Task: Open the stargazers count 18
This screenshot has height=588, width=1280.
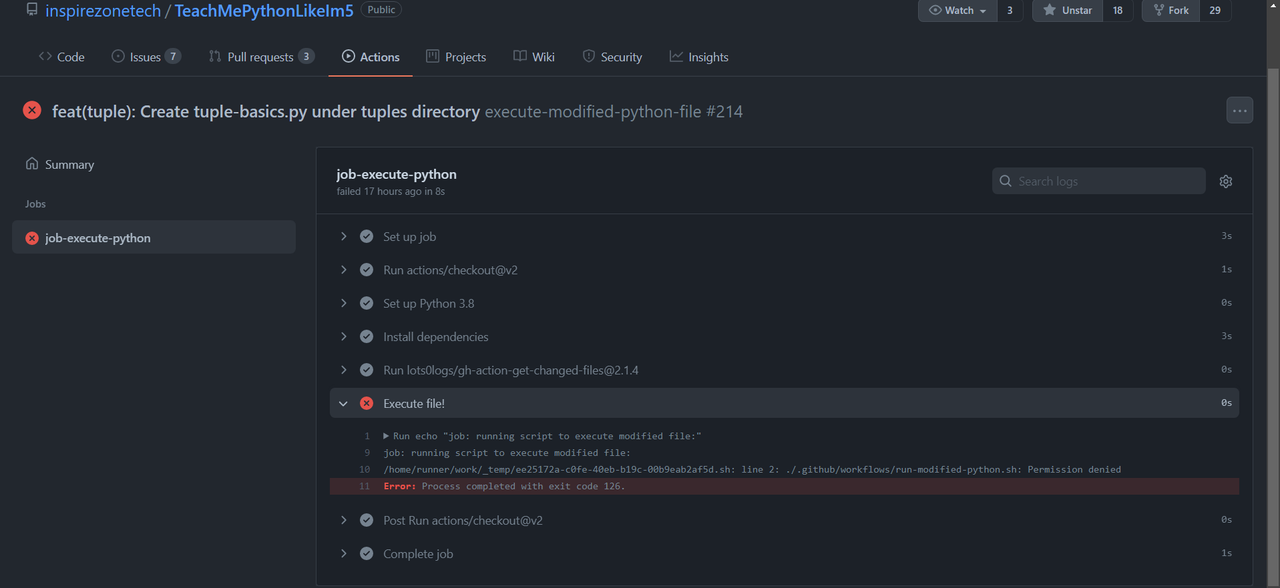Action: pyautogui.click(x=1117, y=10)
